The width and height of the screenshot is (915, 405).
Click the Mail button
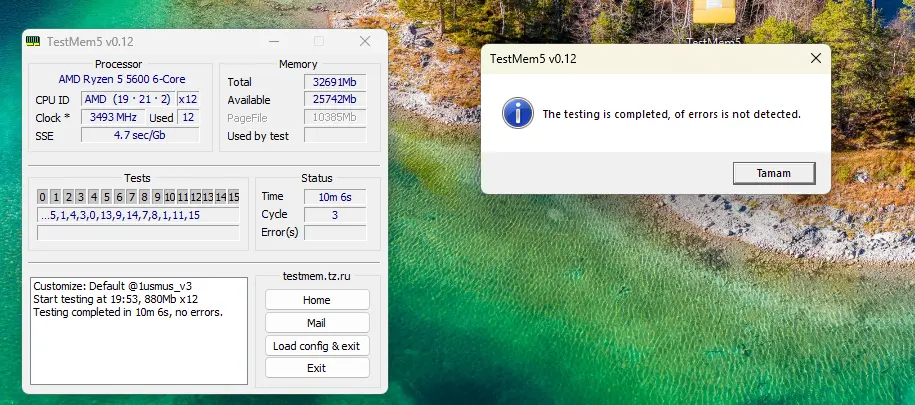tap(317, 323)
